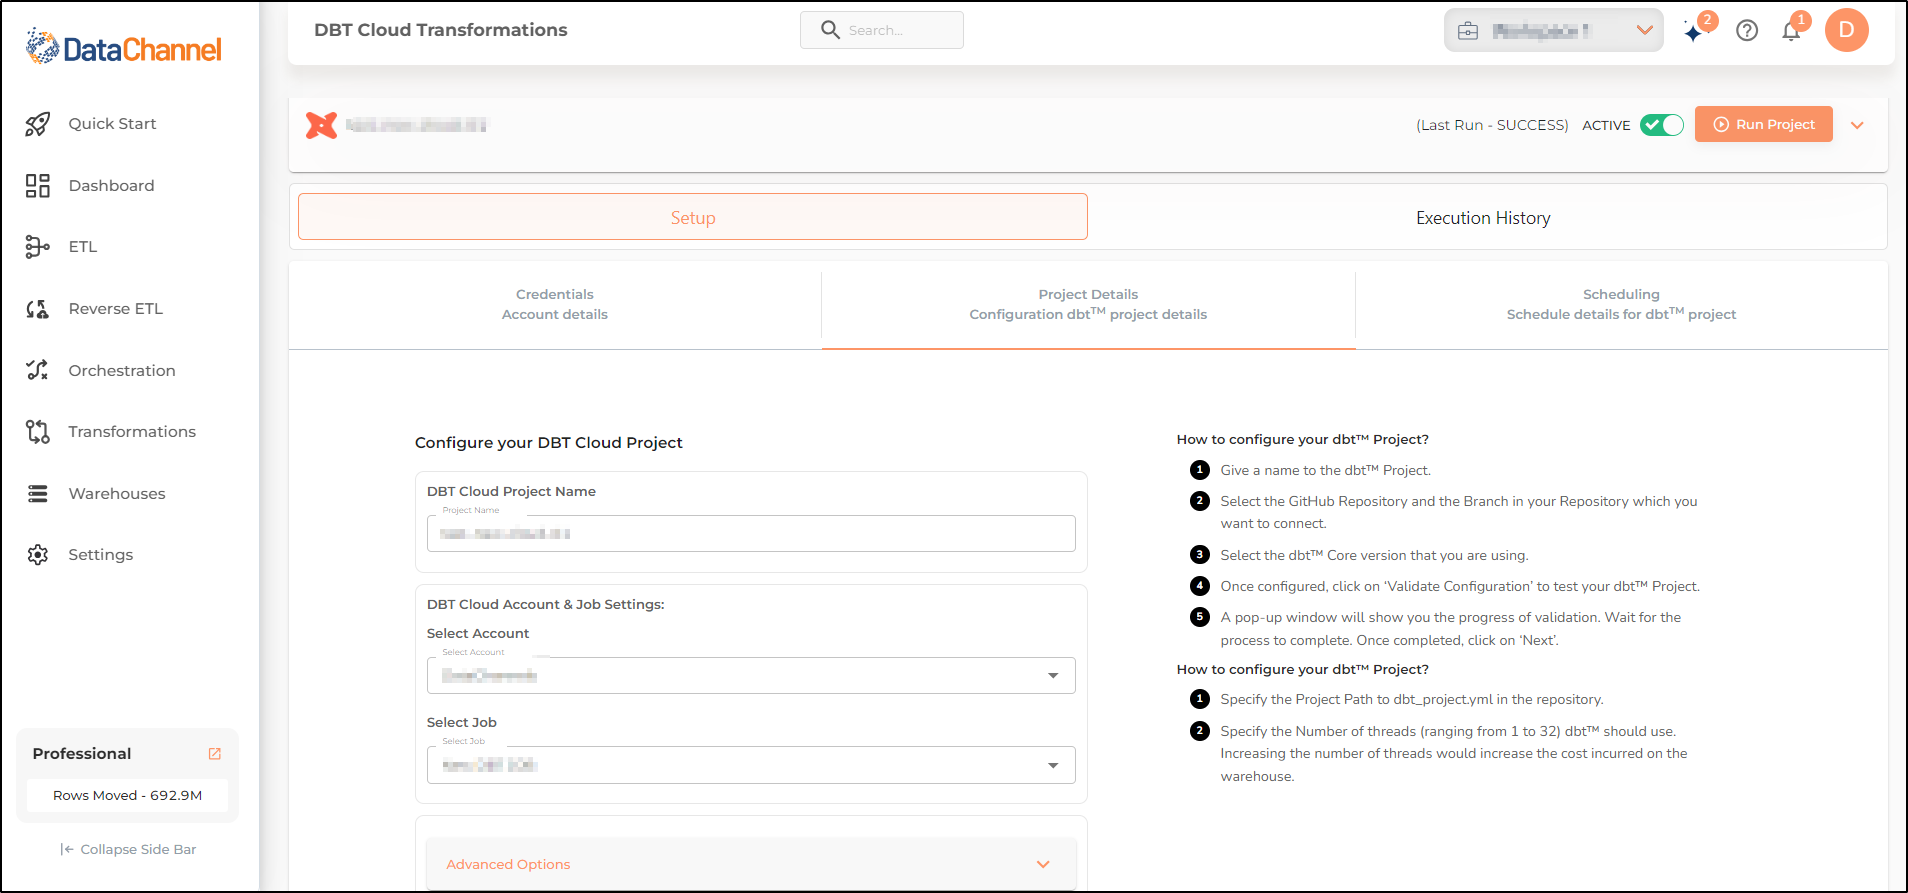1908x893 pixels.
Task: Click the search magnifier icon
Action: 830,30
